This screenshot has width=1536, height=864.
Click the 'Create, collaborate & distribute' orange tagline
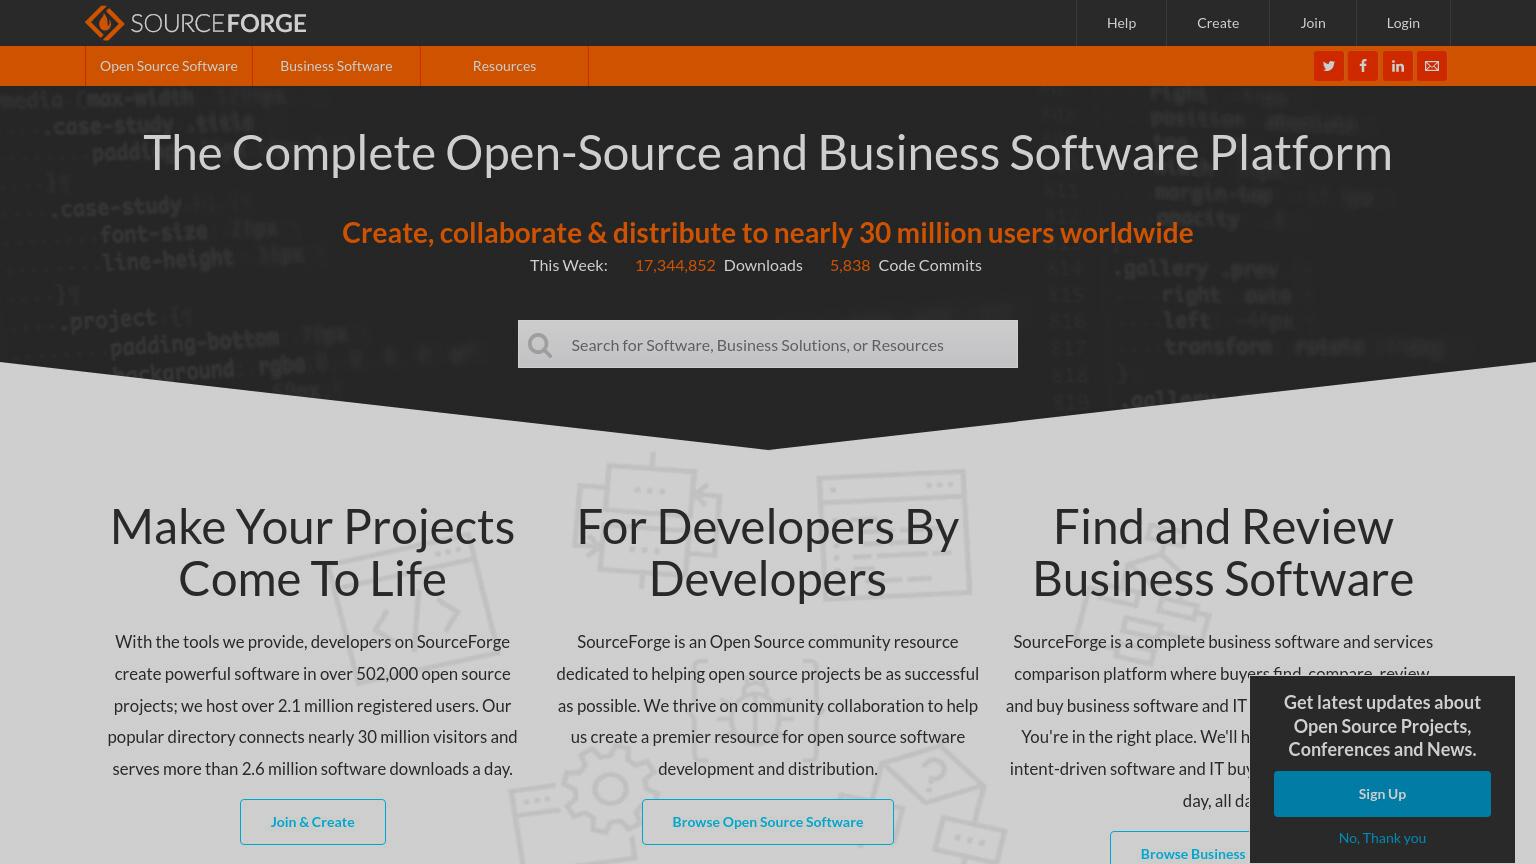(x=768, y=233)
